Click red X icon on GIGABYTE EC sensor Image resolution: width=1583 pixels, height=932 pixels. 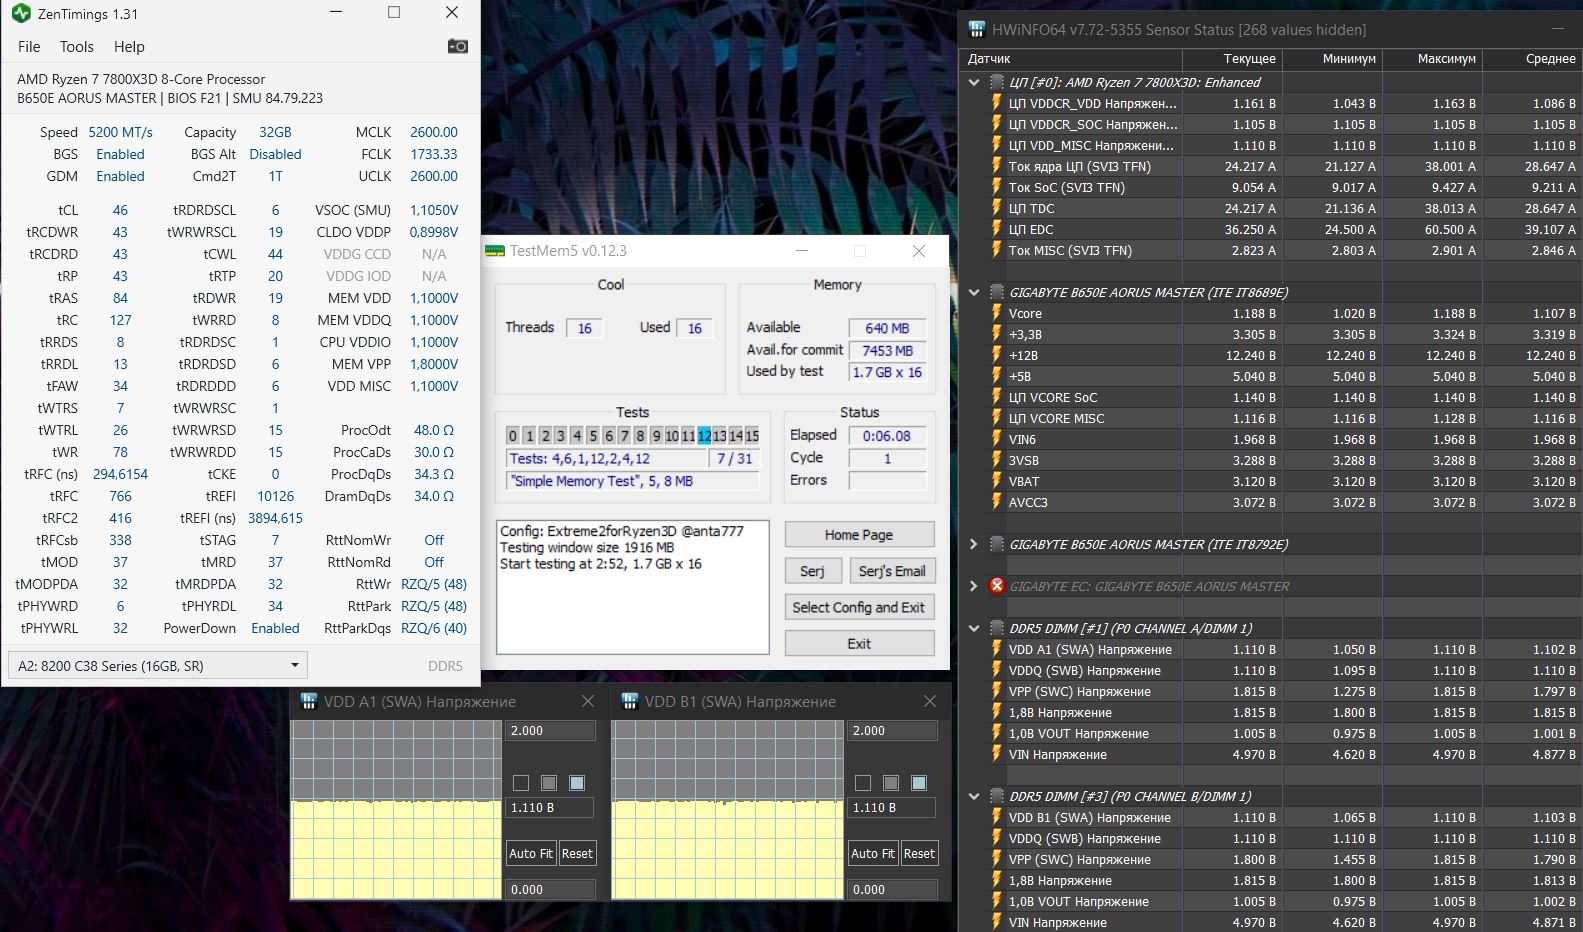(x=997, y=586)
